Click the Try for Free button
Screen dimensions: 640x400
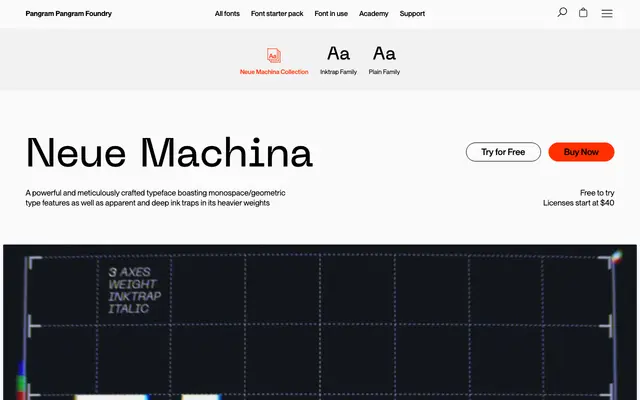[x=503, y=152]
